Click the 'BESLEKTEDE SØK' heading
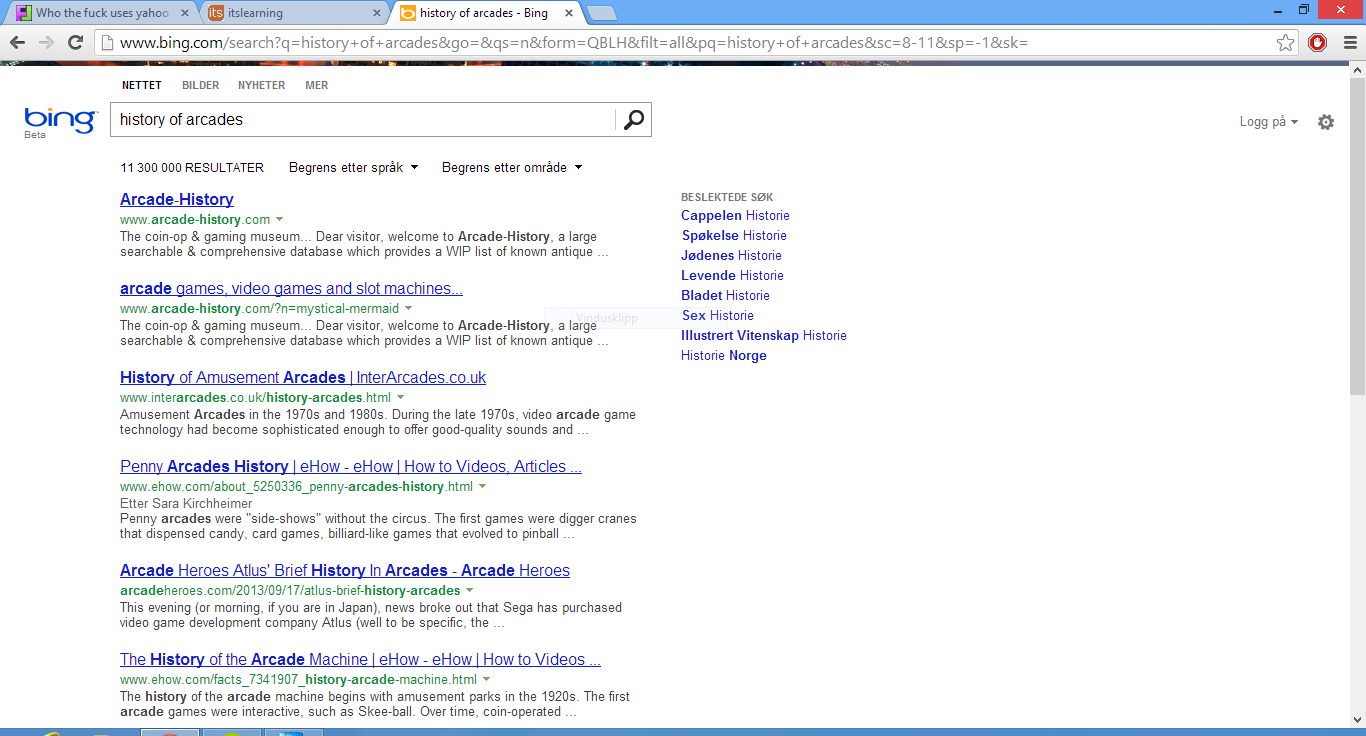Screen dimensions: 1366x736 point(727,197)
